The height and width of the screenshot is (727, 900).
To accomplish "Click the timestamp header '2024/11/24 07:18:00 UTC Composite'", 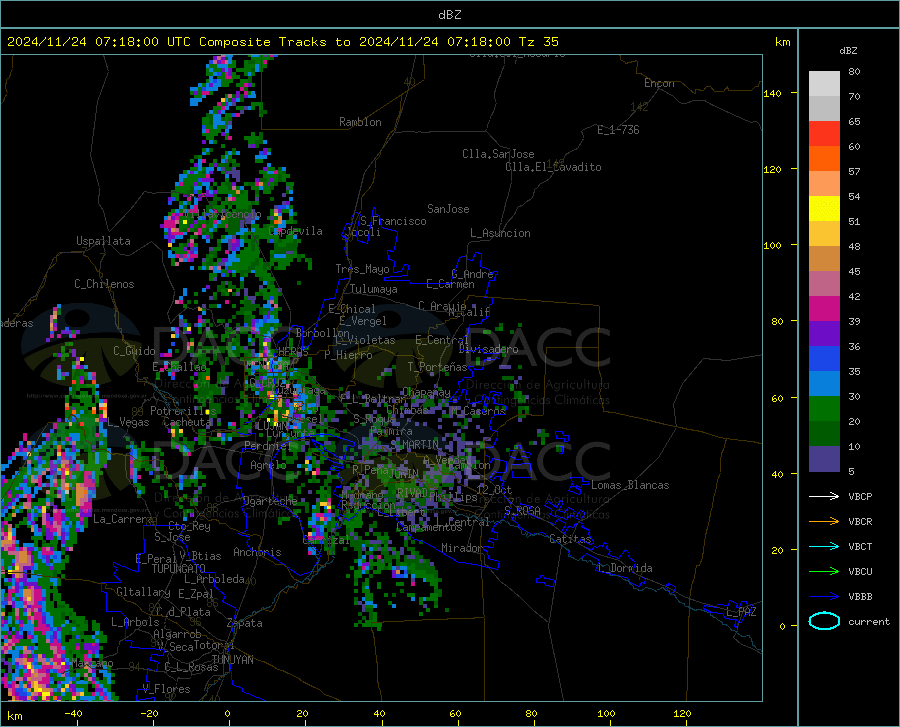I will 139,42.
